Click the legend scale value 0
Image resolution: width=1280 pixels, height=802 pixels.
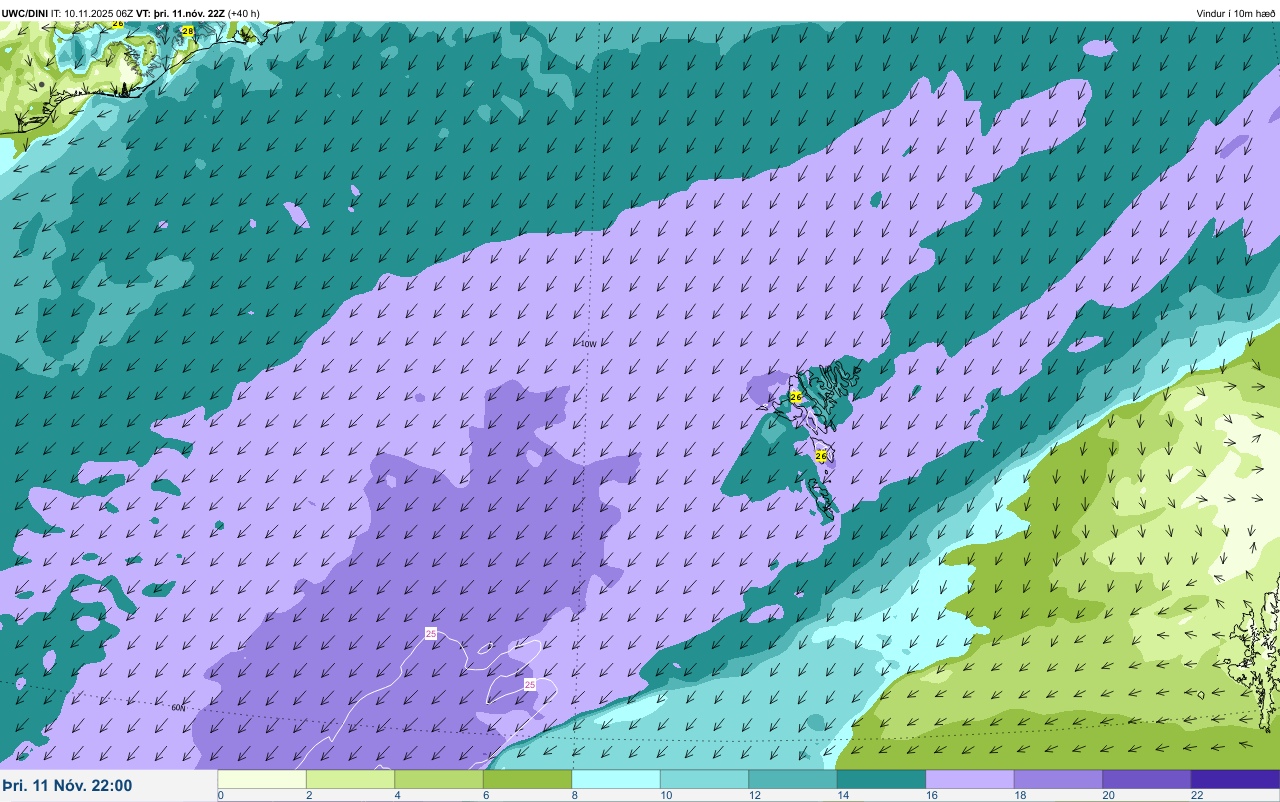[220, 795]
